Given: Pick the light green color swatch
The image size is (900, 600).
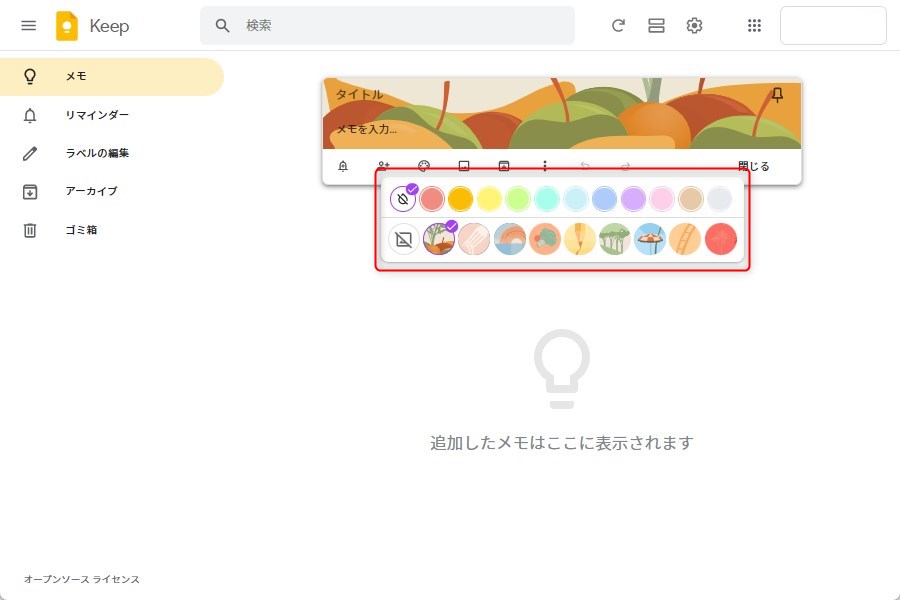Looking at the screenshot, I should tap(518, 199).
